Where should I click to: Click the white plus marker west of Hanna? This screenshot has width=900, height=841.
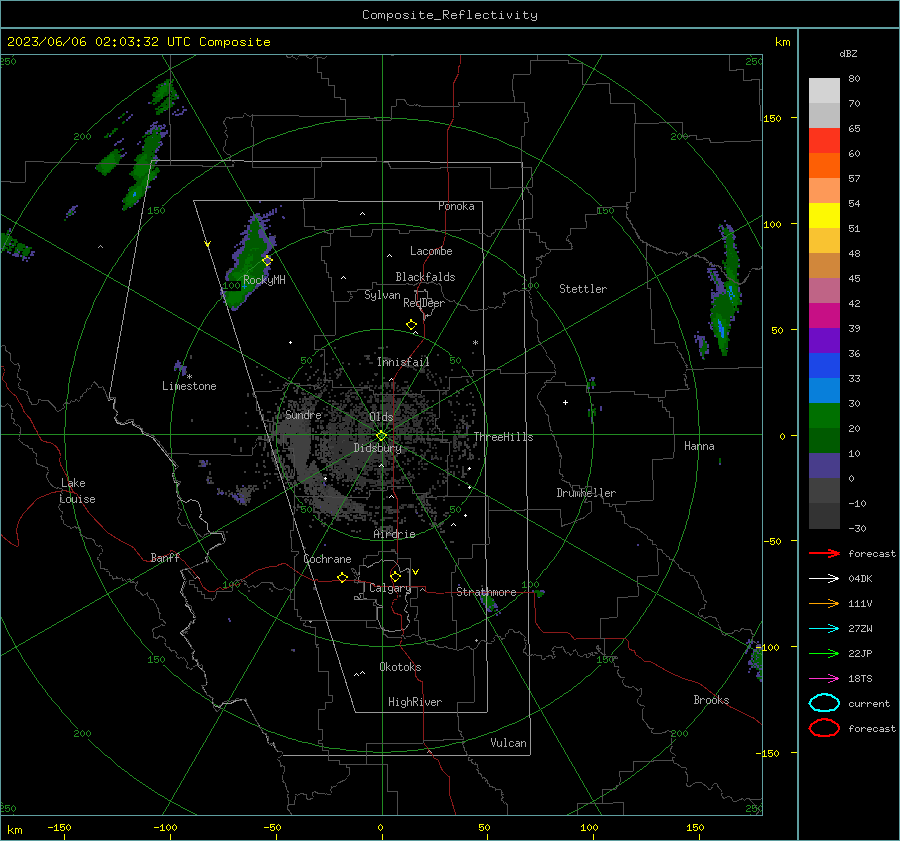click(565, 402)
